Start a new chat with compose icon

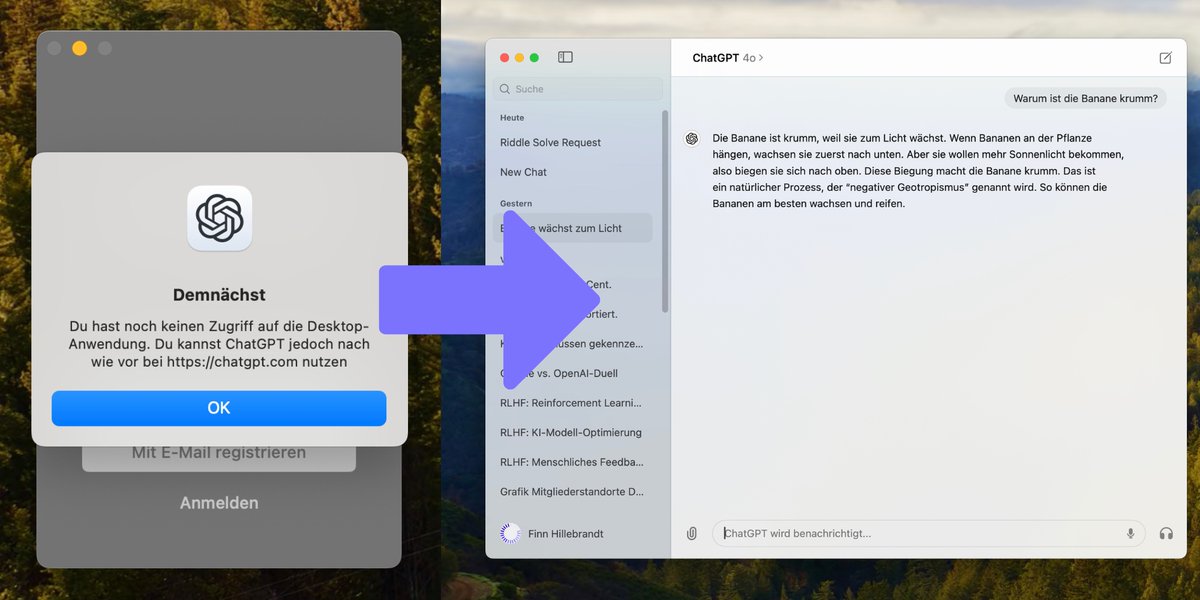coord(1165,58)
